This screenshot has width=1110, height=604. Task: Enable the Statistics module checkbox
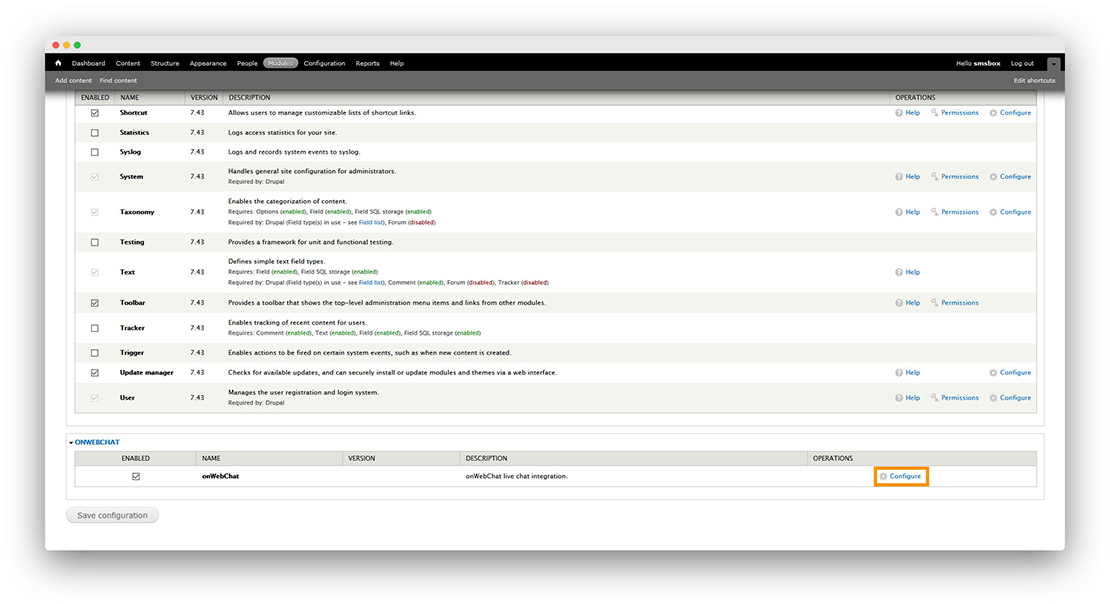95,133
